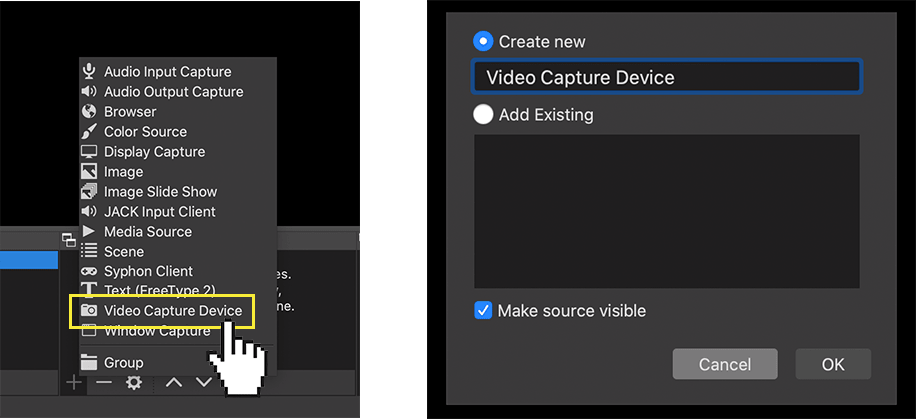Click the Color Source paintbrush icon

89,132
